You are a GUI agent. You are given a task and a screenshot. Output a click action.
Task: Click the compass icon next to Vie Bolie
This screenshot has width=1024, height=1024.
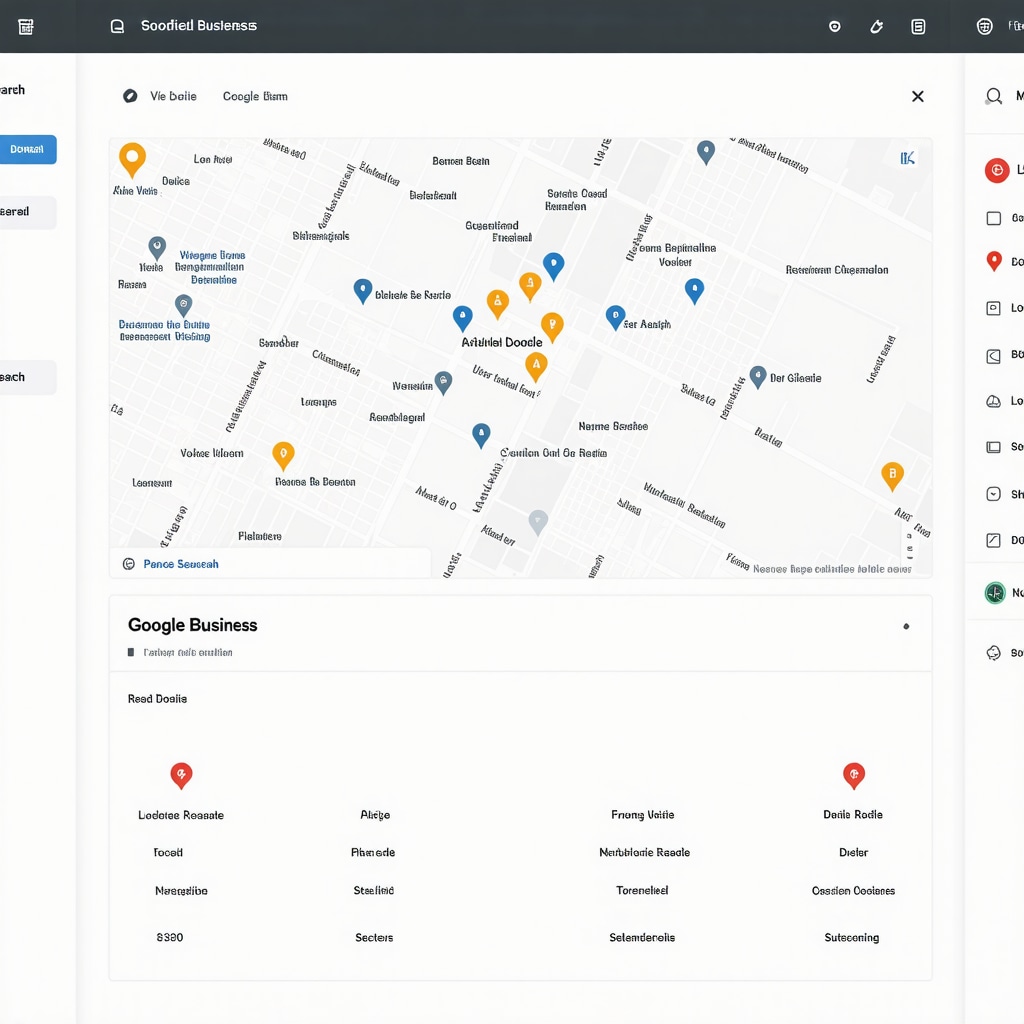coord(130,96)
